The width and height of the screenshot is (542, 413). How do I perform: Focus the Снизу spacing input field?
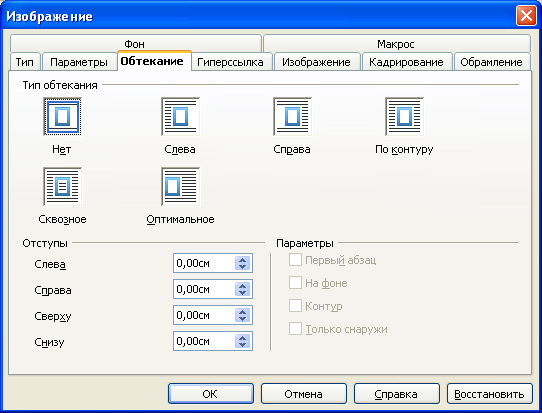pyautogui.click(x=204, y=341)
